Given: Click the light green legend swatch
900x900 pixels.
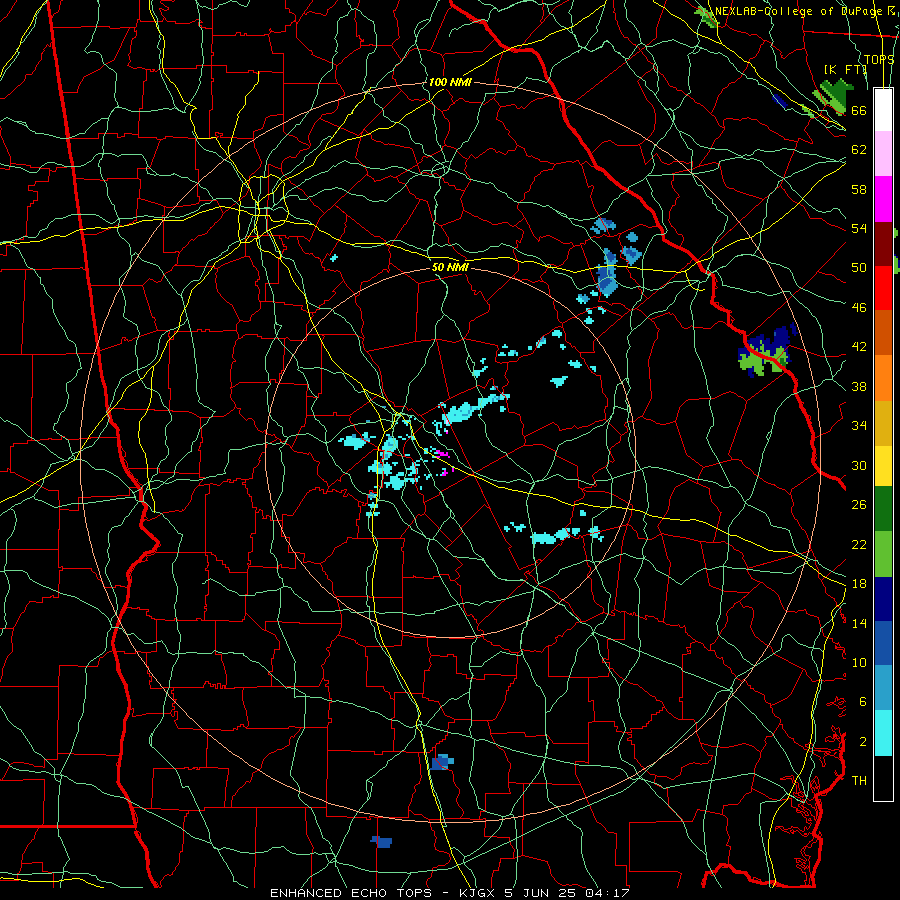Looking at the screenshot, I should [x=883, y=554].
